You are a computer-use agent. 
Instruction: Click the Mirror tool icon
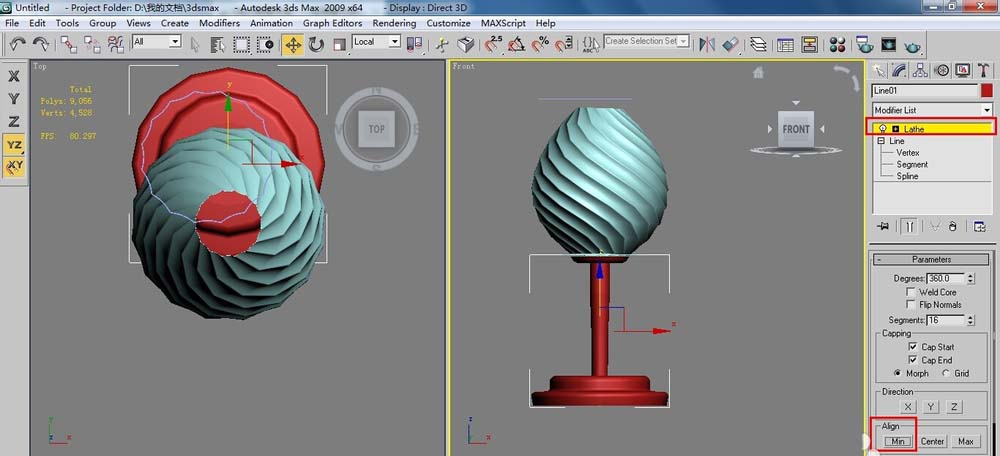coord(707,44)
